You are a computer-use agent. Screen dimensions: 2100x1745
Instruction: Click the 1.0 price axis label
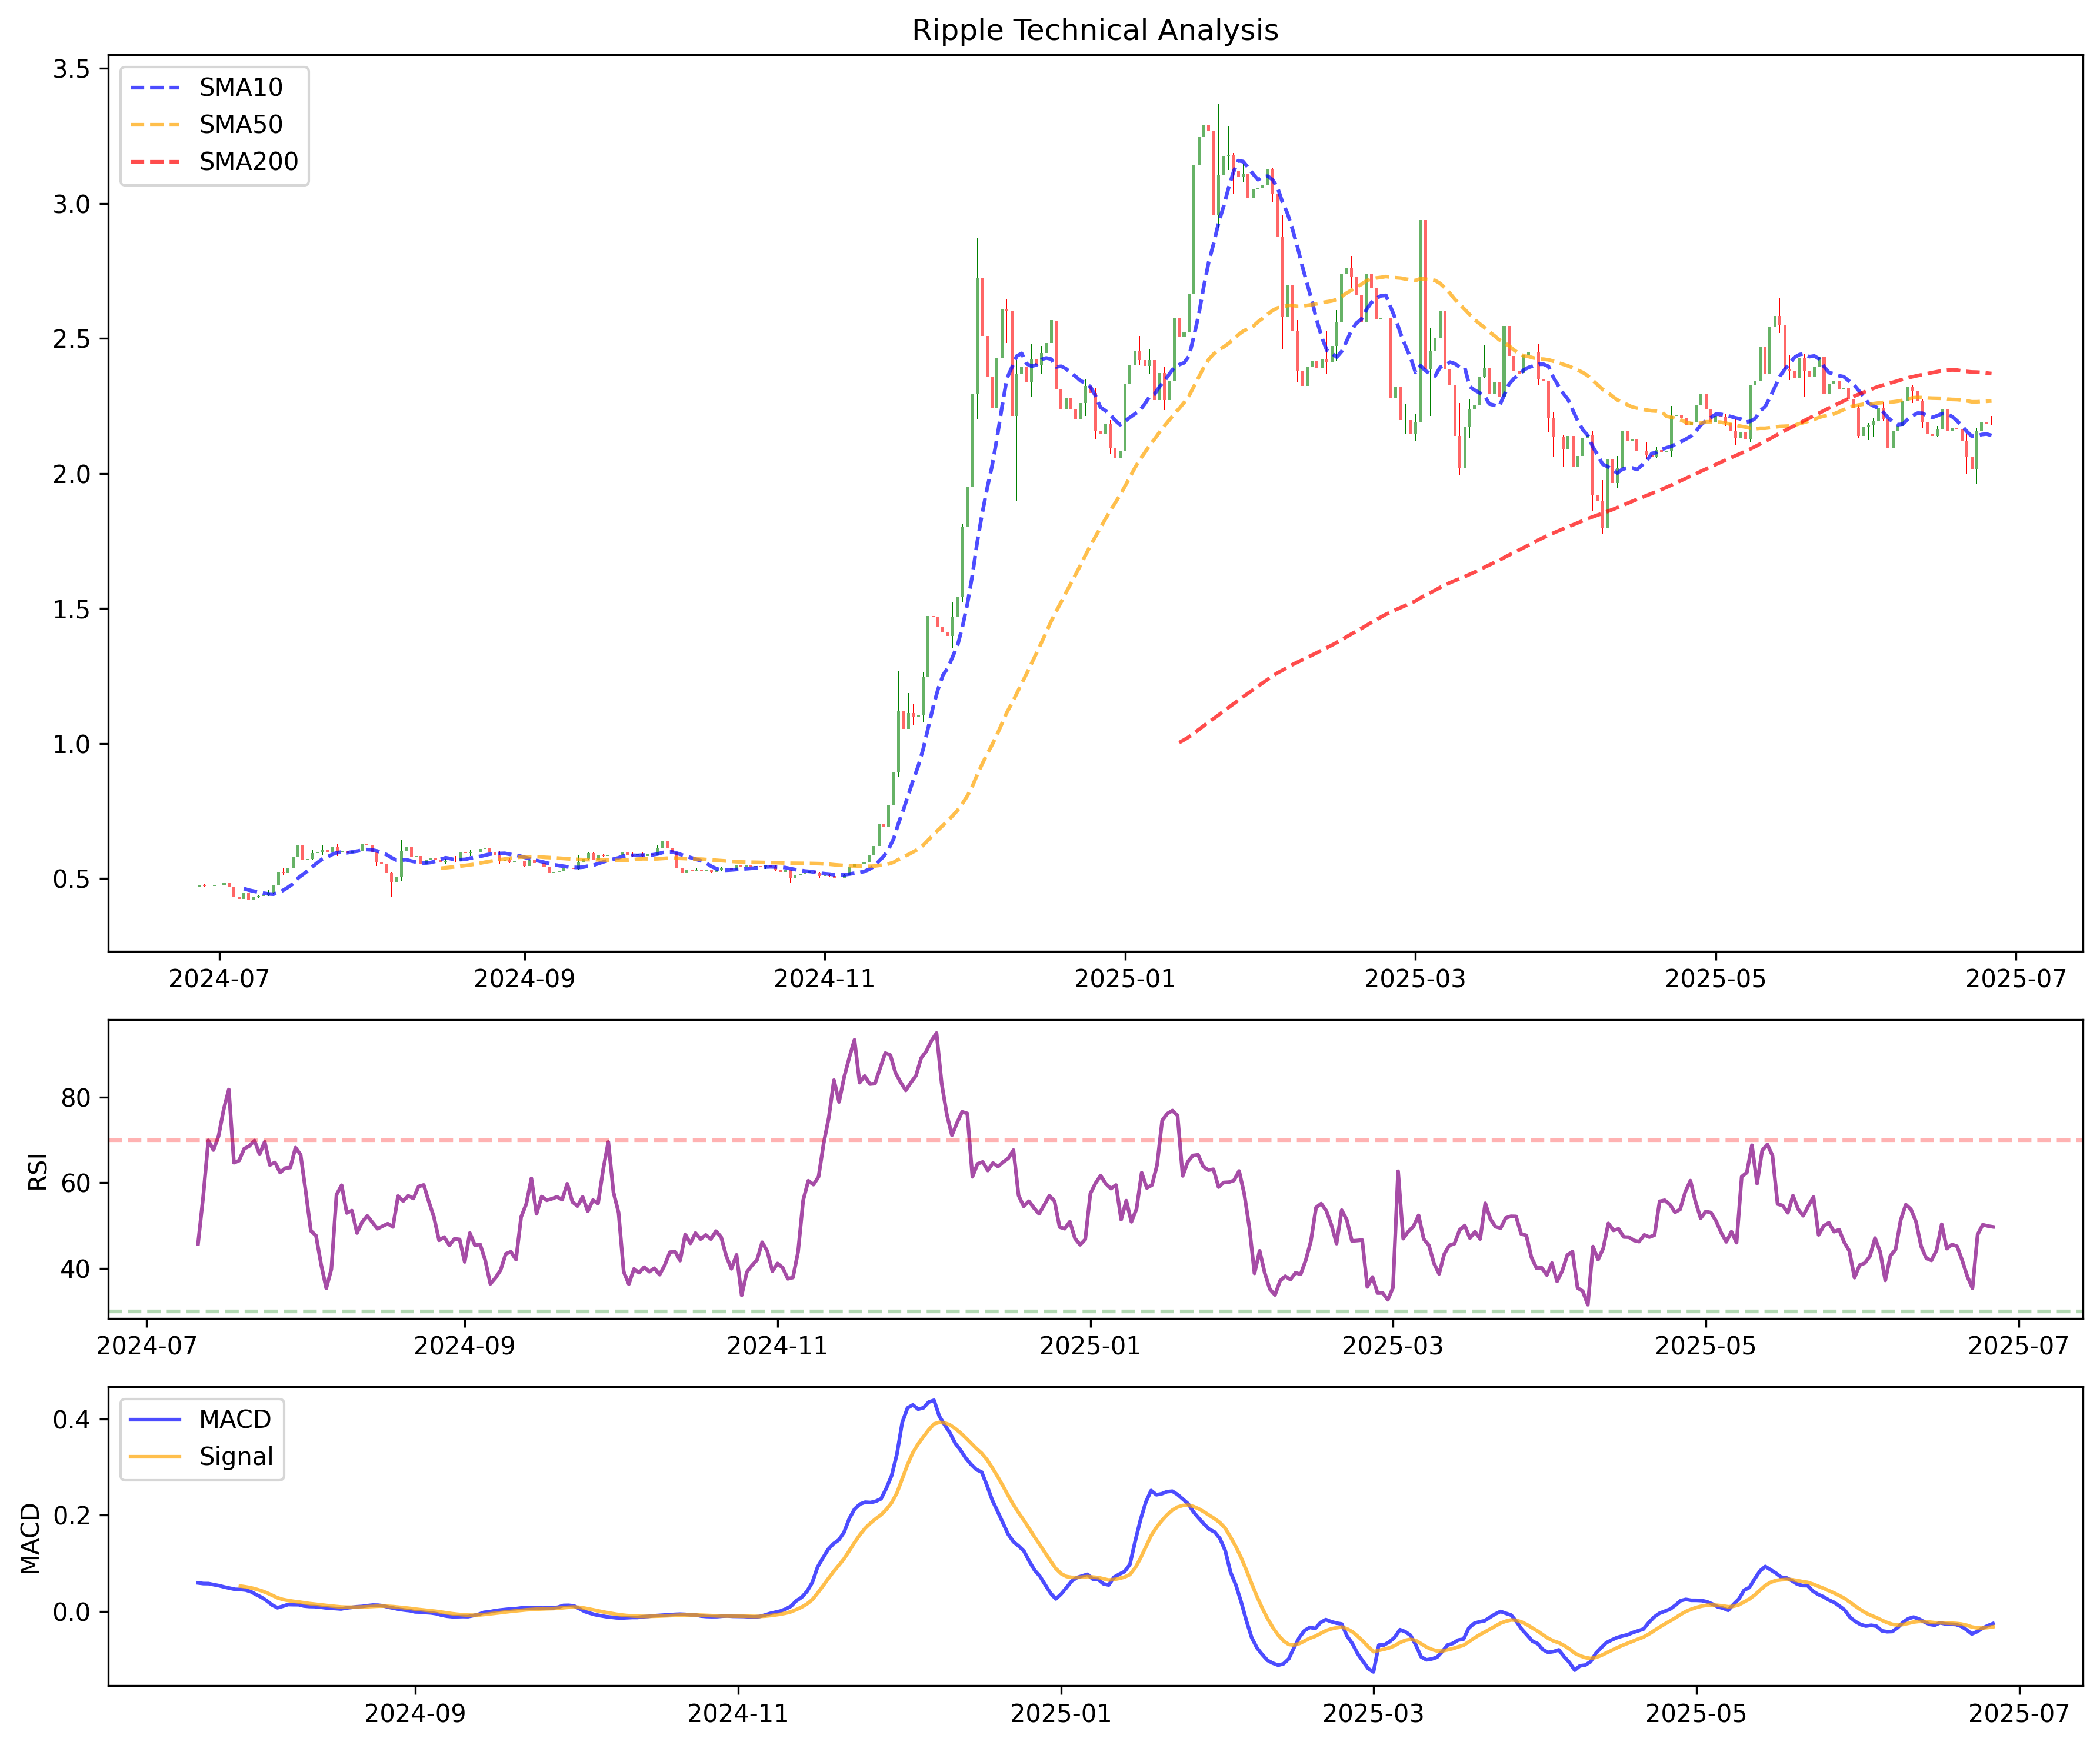click(71, 744)
